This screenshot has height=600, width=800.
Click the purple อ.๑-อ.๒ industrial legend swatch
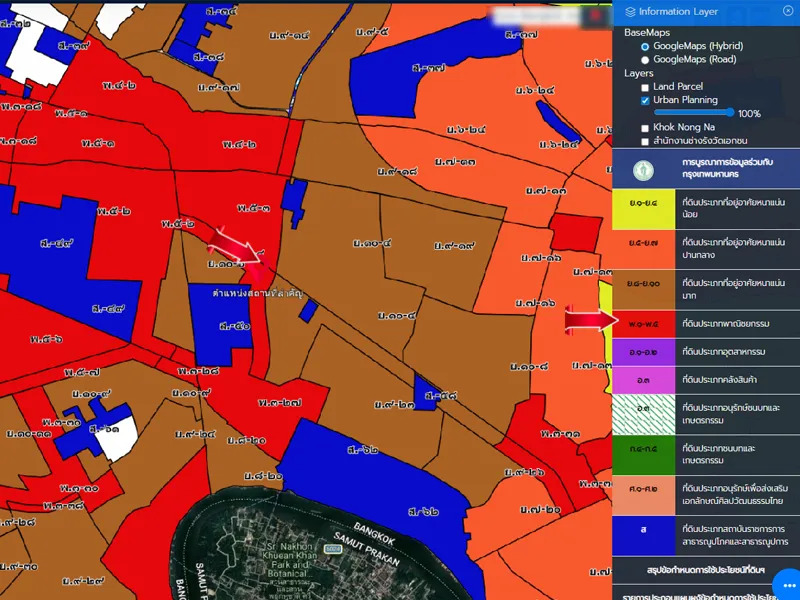[x=642, y=352]
